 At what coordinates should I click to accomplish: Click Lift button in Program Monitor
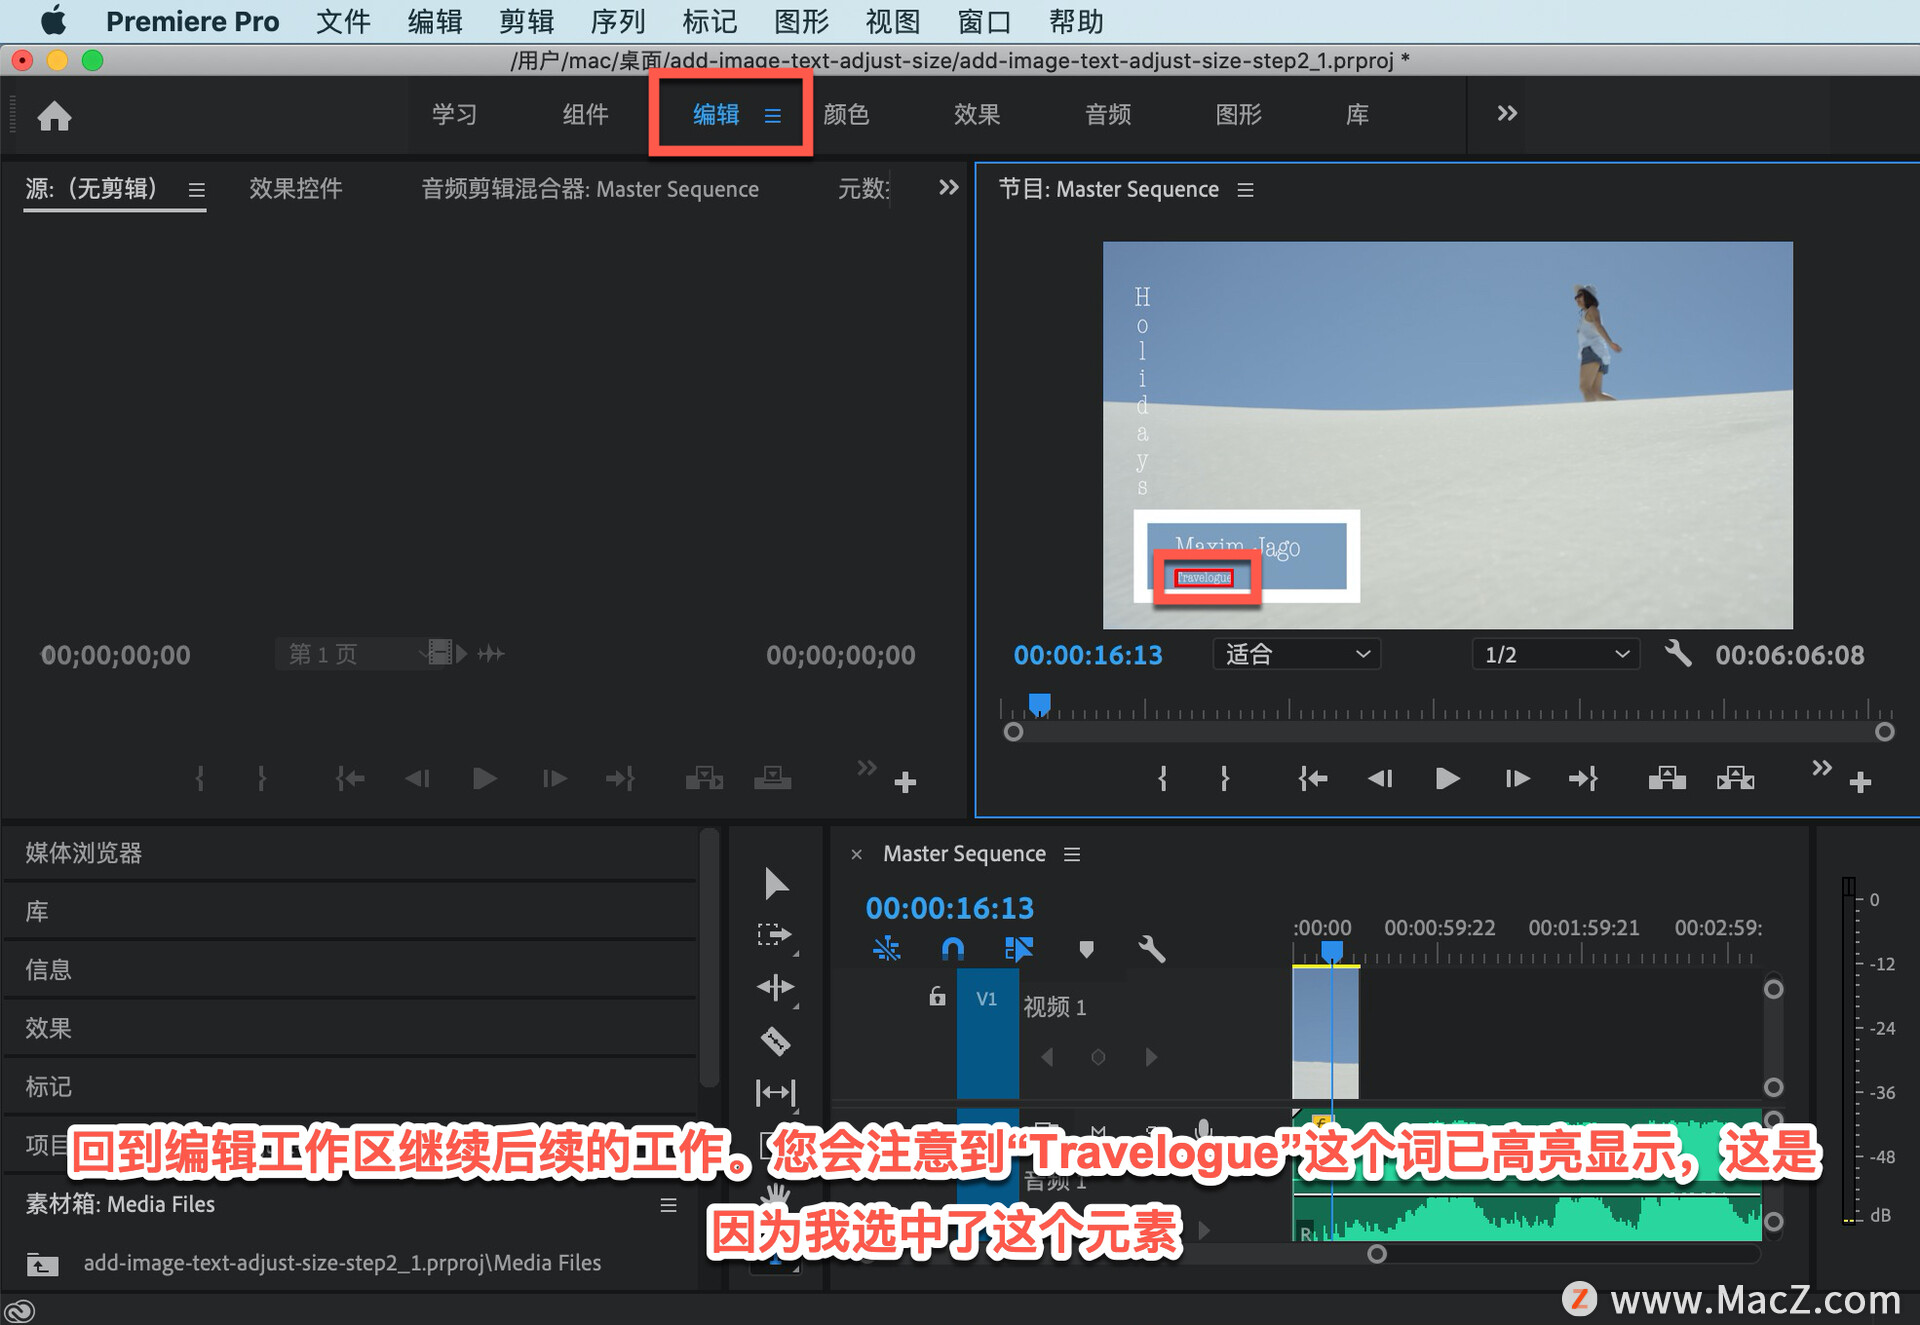pos(1667,778)
